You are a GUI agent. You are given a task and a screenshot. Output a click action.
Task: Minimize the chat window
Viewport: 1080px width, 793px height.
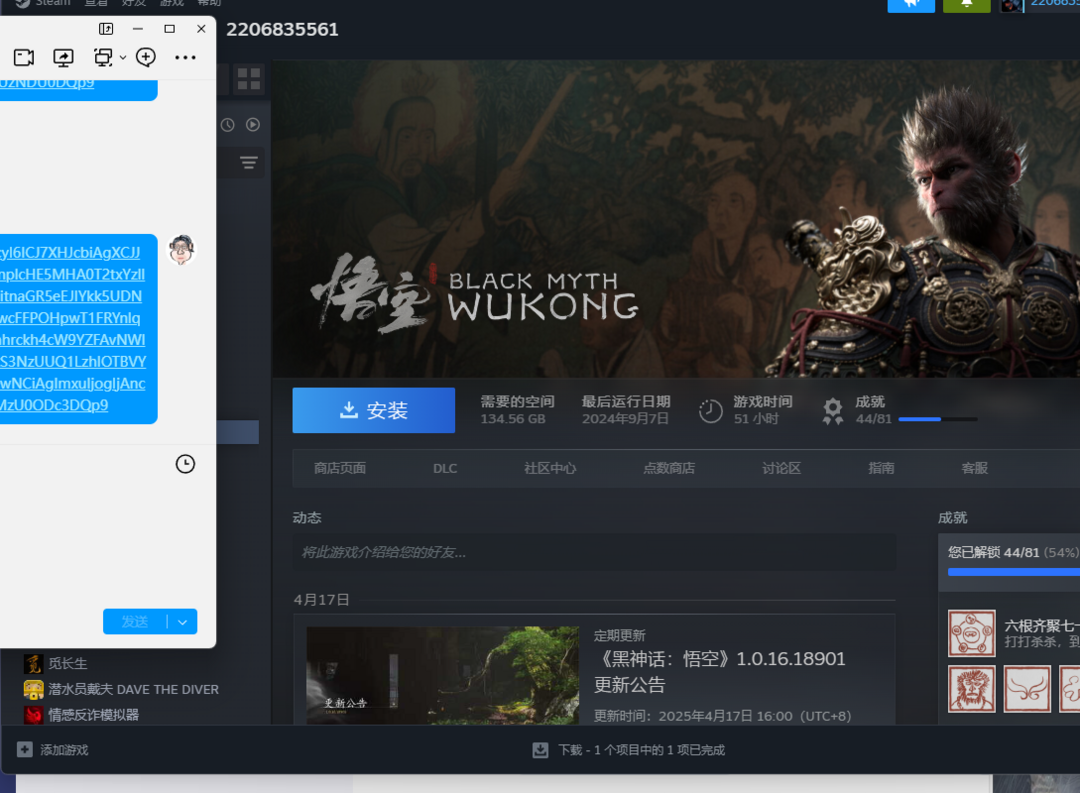[138, 29]
